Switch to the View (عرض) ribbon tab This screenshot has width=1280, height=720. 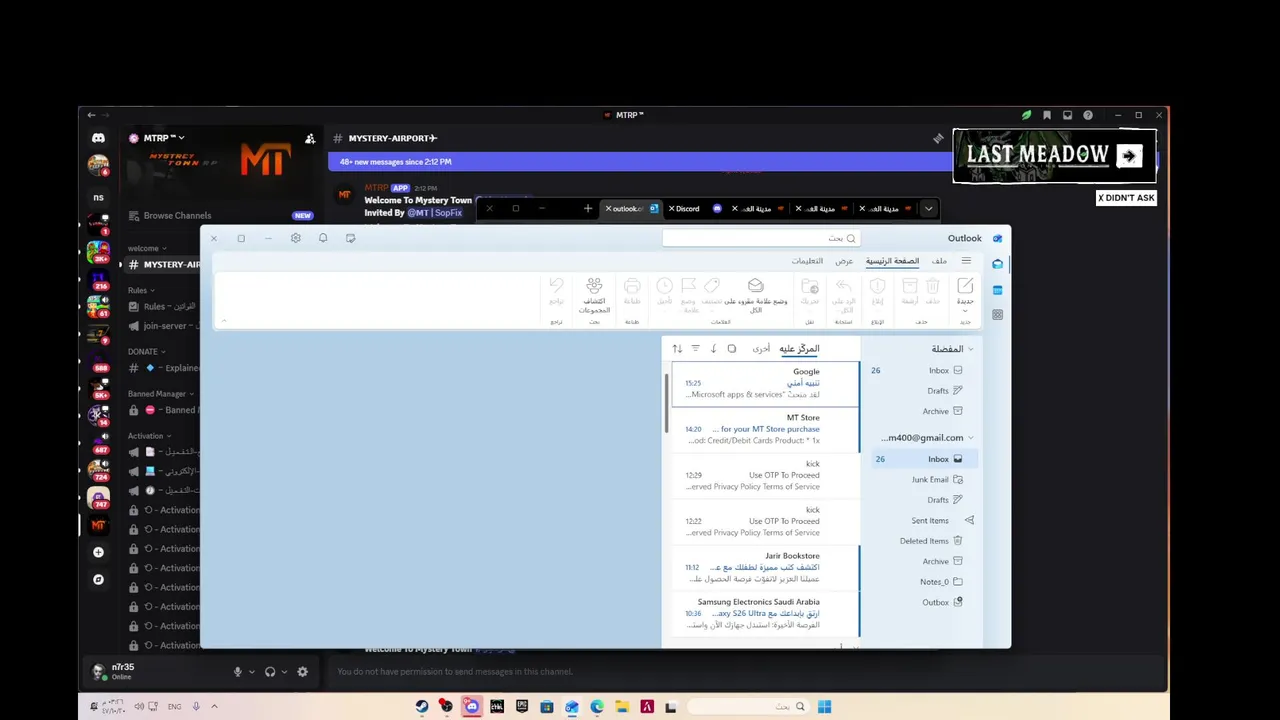point(844,261)
